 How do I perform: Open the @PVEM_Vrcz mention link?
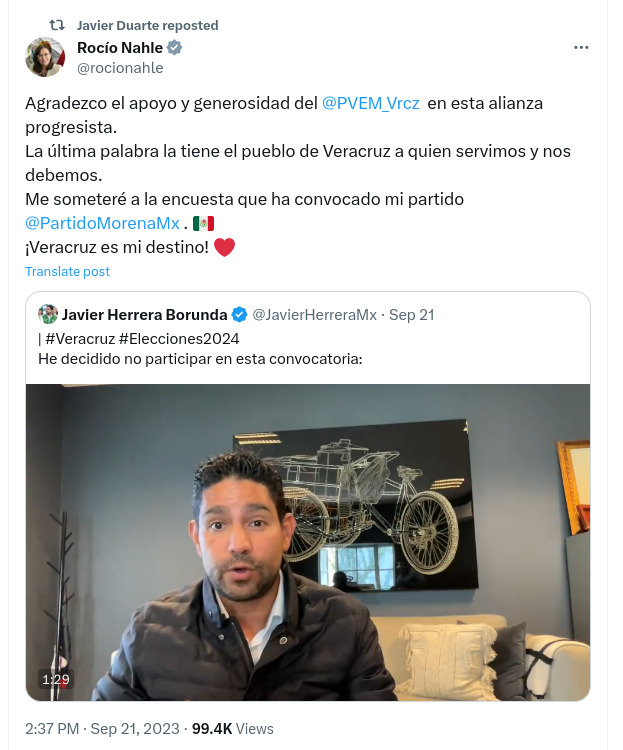click(371, 103)
